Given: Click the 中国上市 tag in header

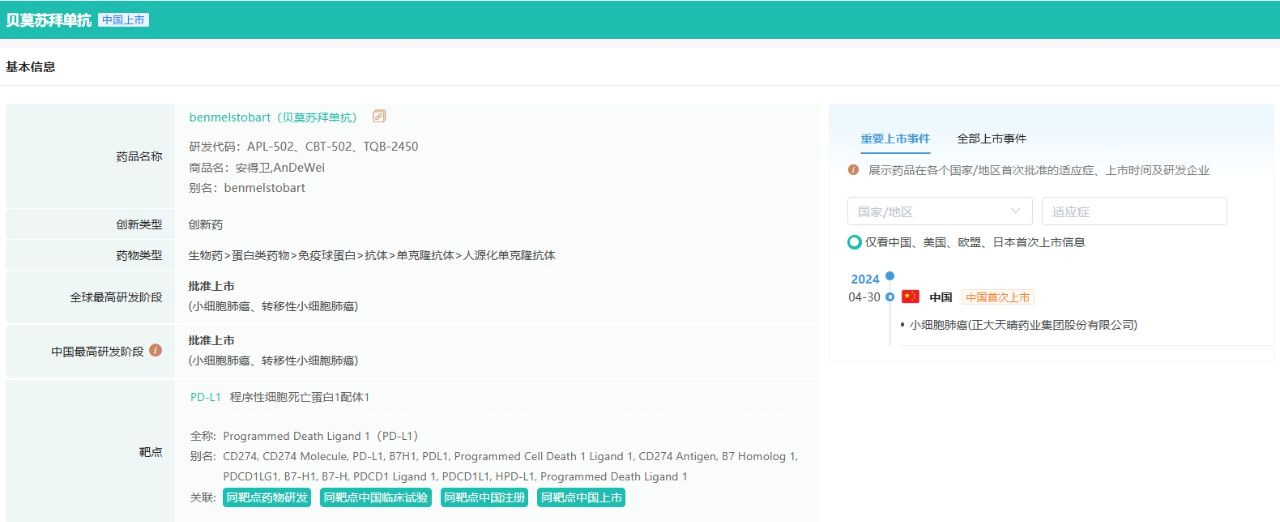Looking at the screenshot, I should [124, 20].
